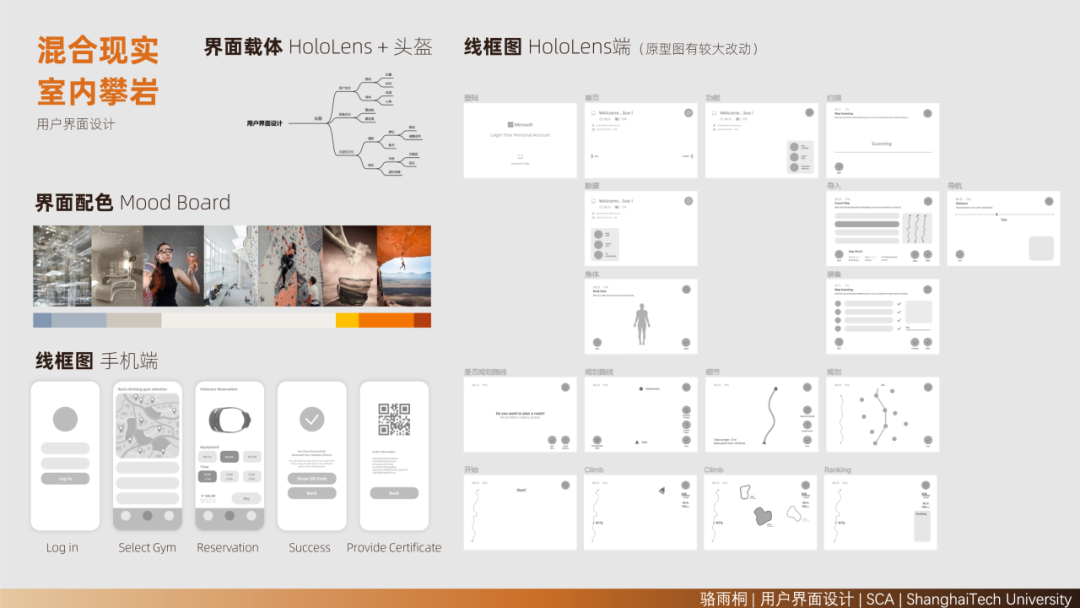
Task: Click the confirm check circle in the 身体 wireframe
Action: click(x=686, y=342)
